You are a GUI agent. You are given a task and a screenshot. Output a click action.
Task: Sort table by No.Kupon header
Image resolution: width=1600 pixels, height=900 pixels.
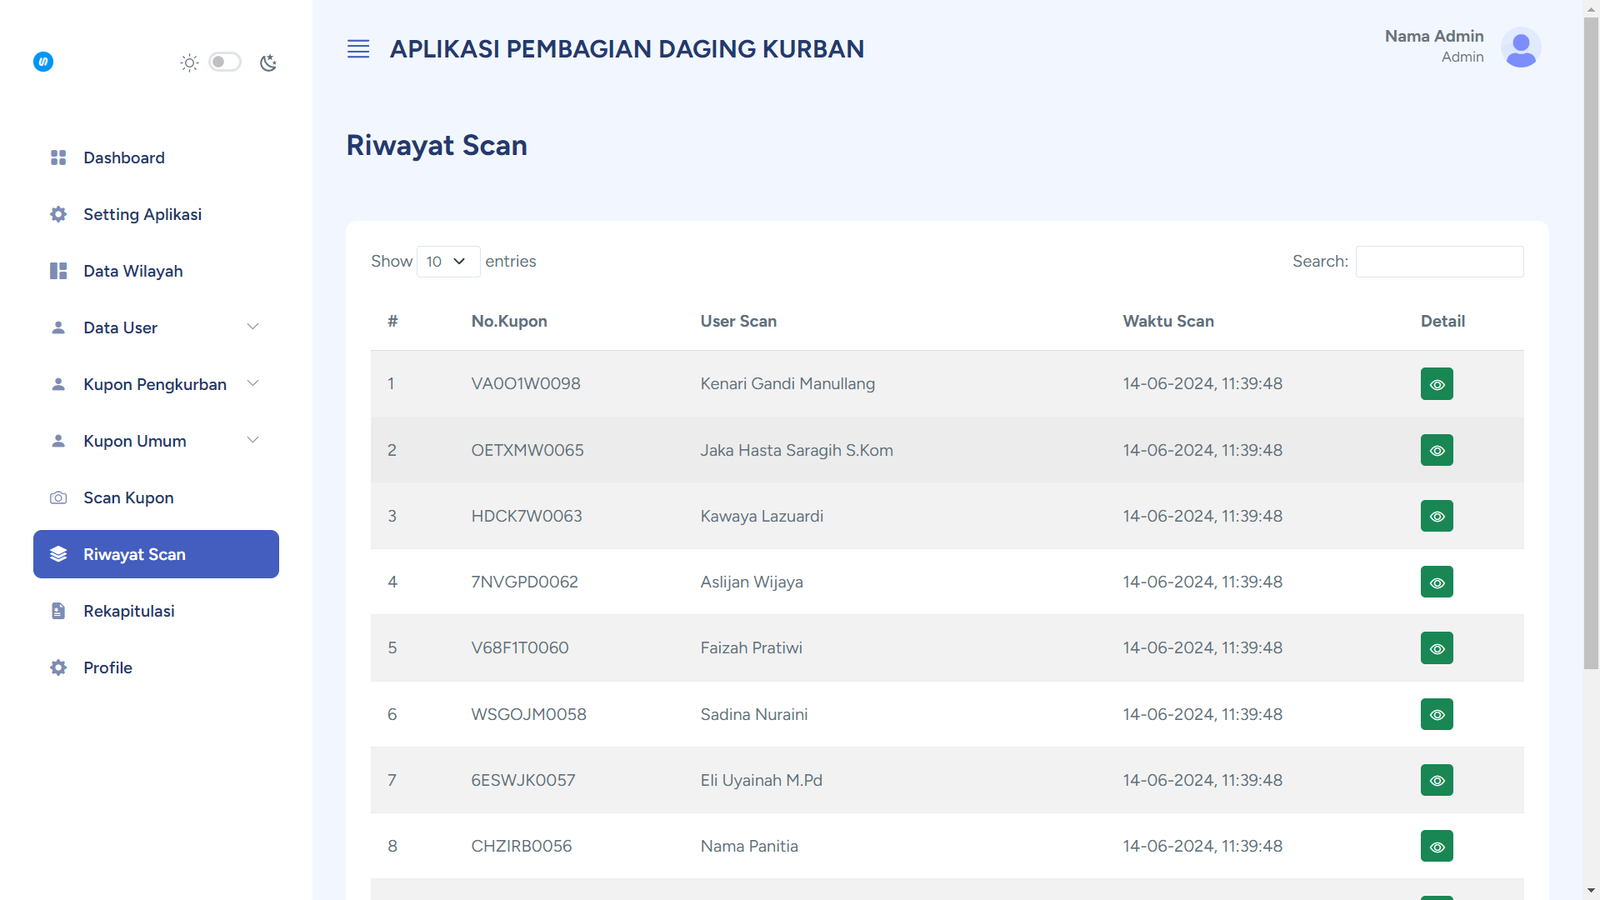[x=509, y=321]
